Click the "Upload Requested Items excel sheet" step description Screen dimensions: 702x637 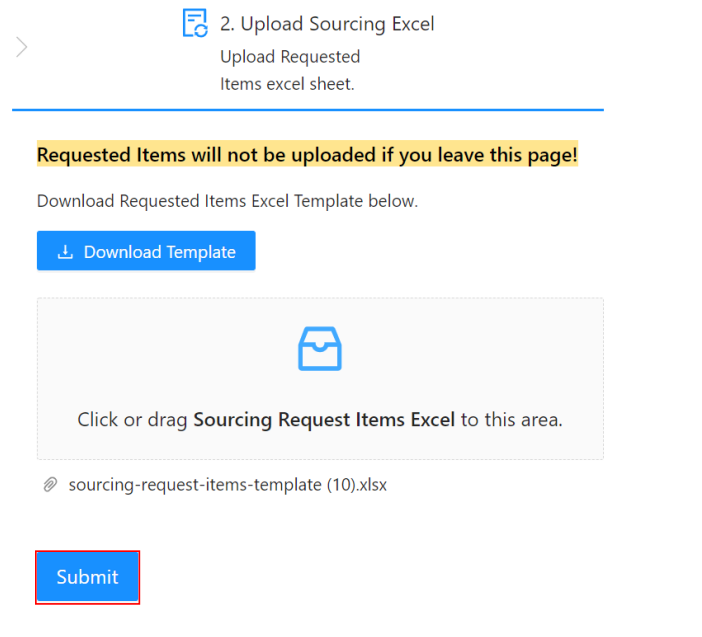click(x=290, y=70)
